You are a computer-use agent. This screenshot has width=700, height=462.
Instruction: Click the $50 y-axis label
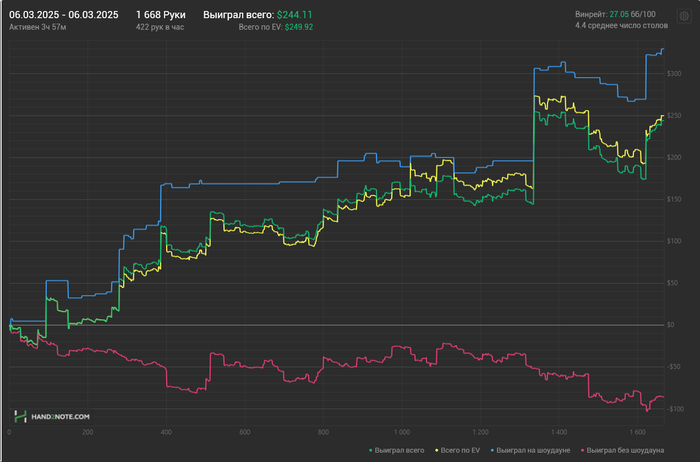pyautogui.click(x=673, y=283)
